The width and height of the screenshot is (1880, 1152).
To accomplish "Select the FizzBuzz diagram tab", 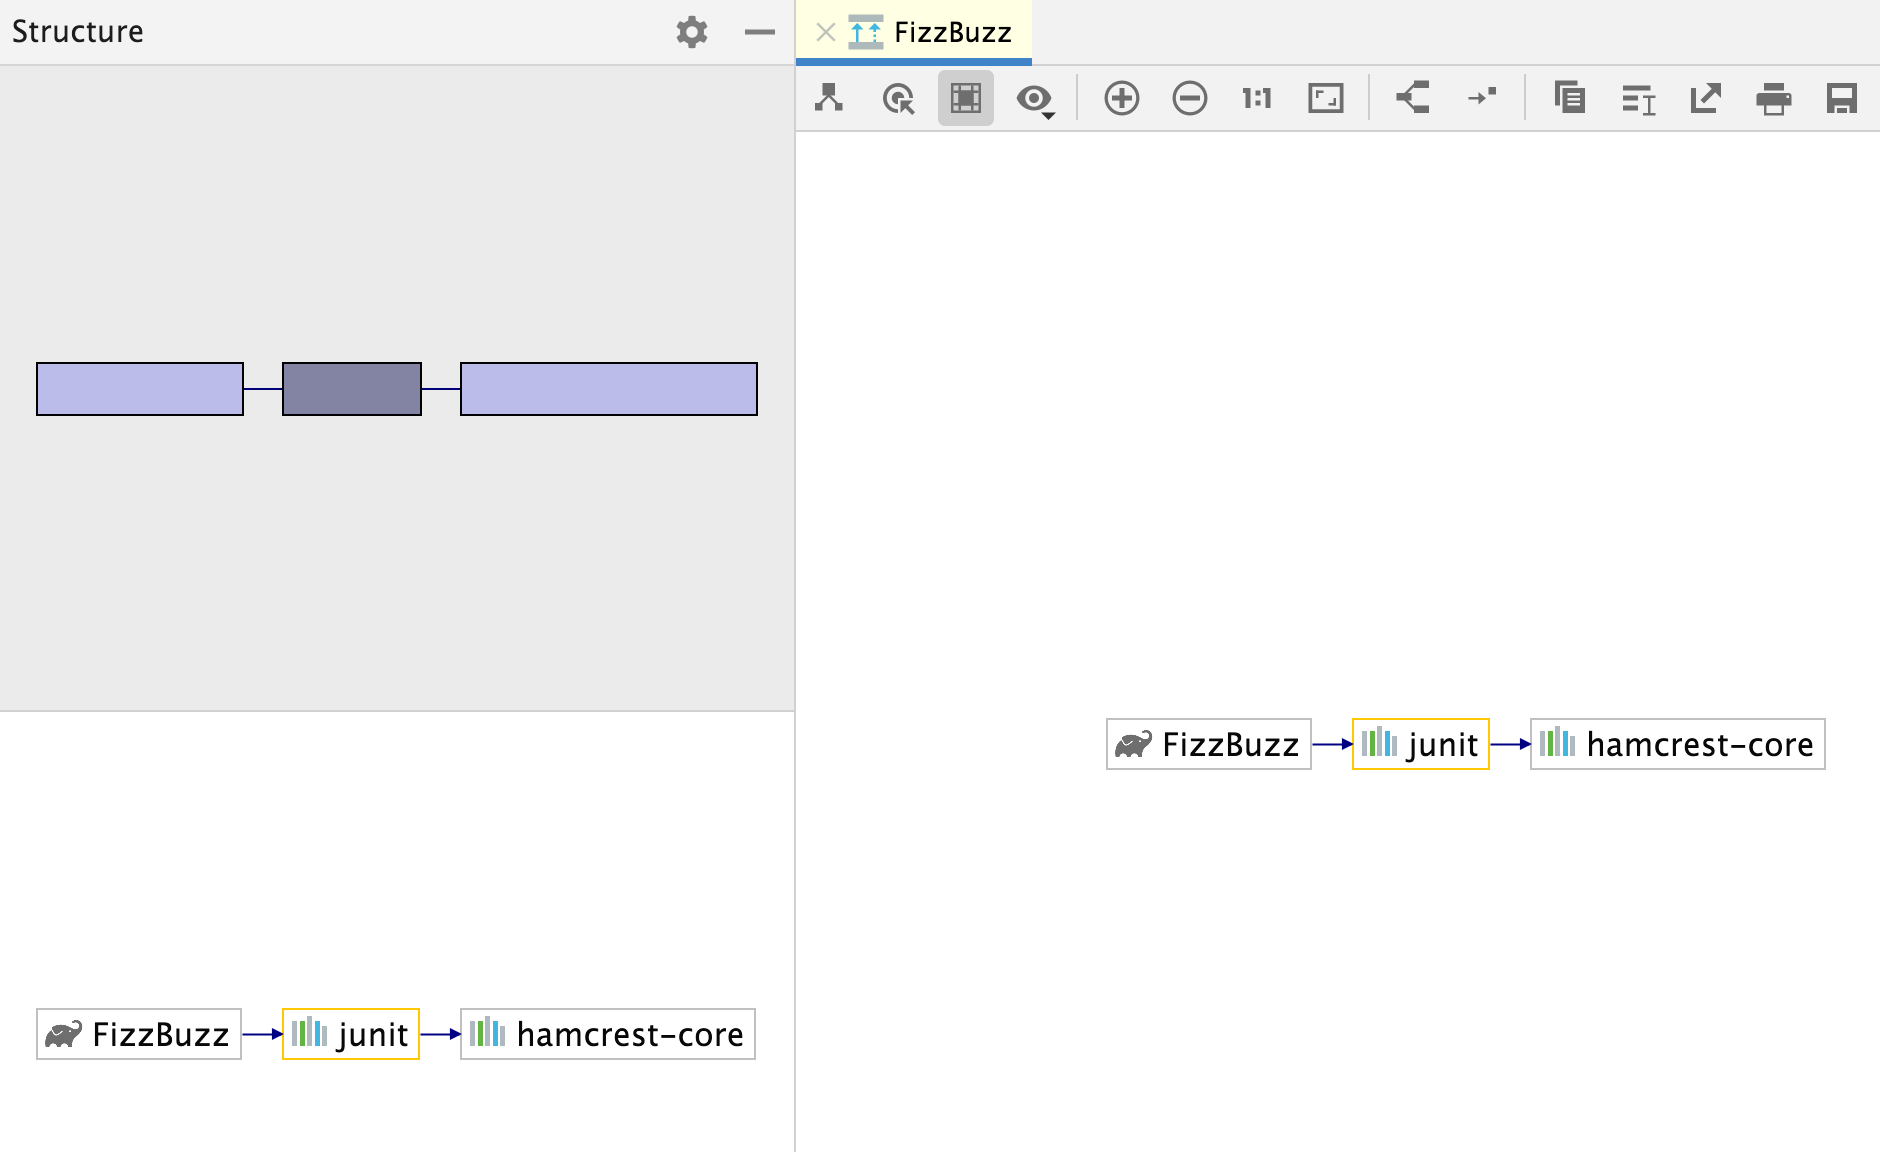I will (x=931, y=33).
